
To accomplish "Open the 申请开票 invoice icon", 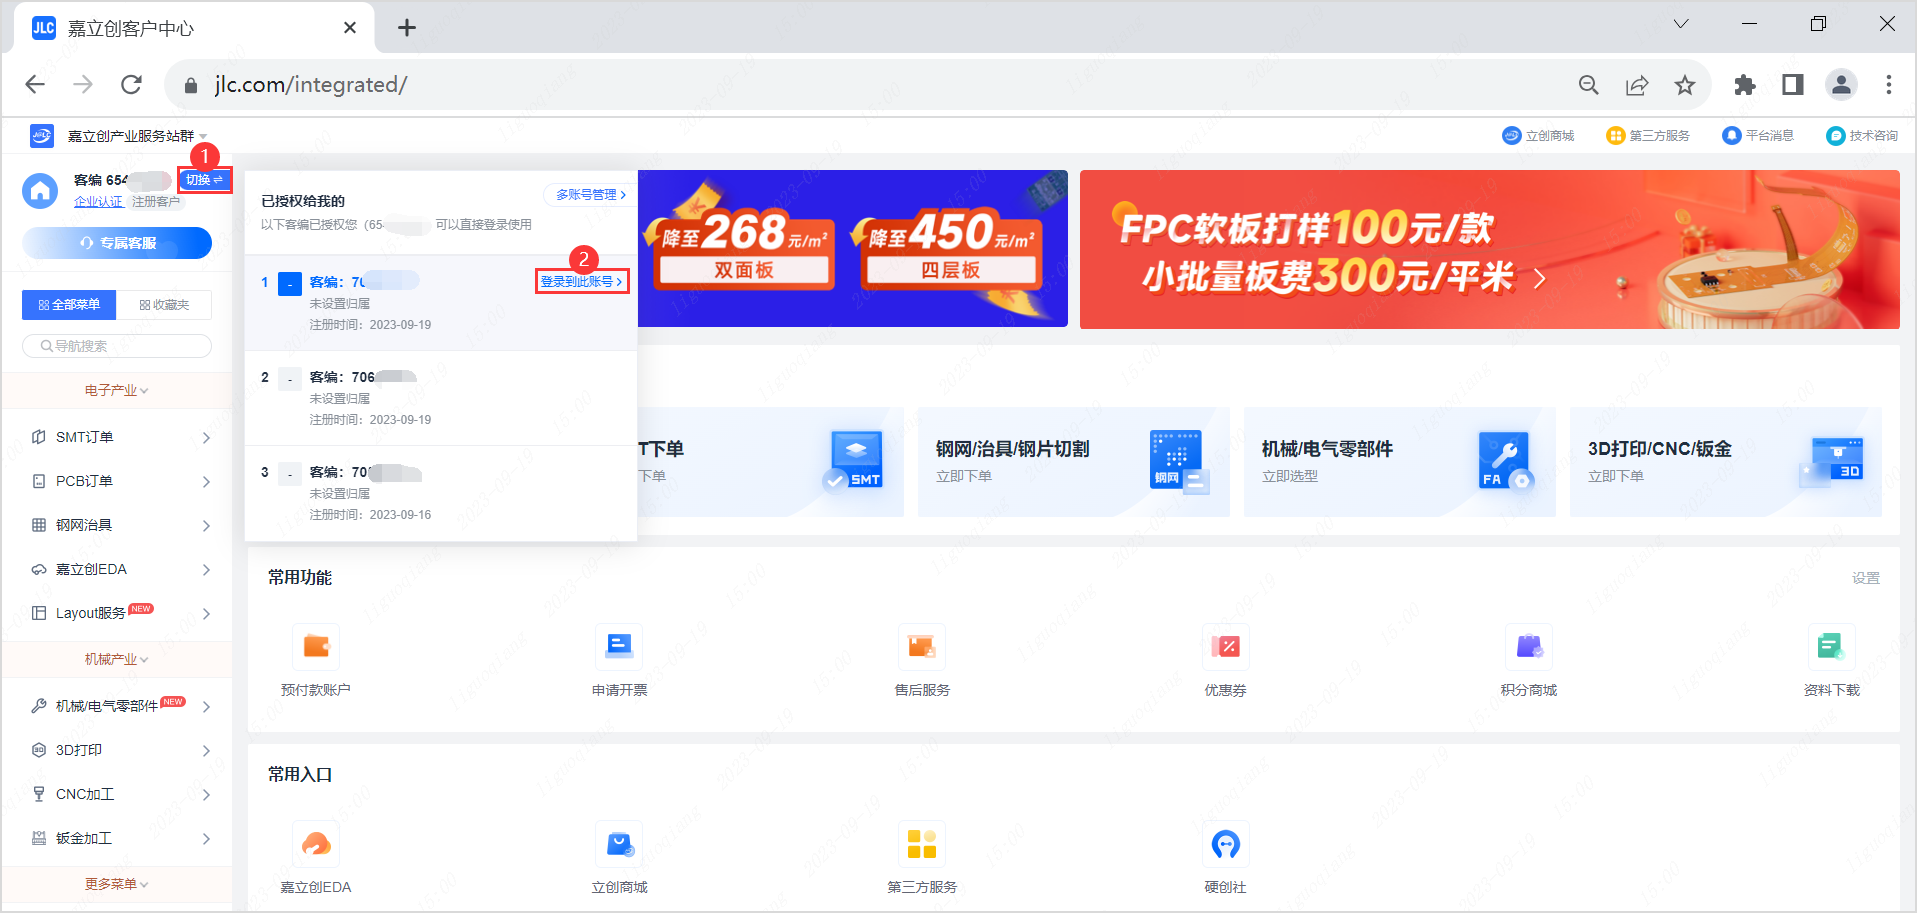I will pyautogui.click(x=619, y=647).
